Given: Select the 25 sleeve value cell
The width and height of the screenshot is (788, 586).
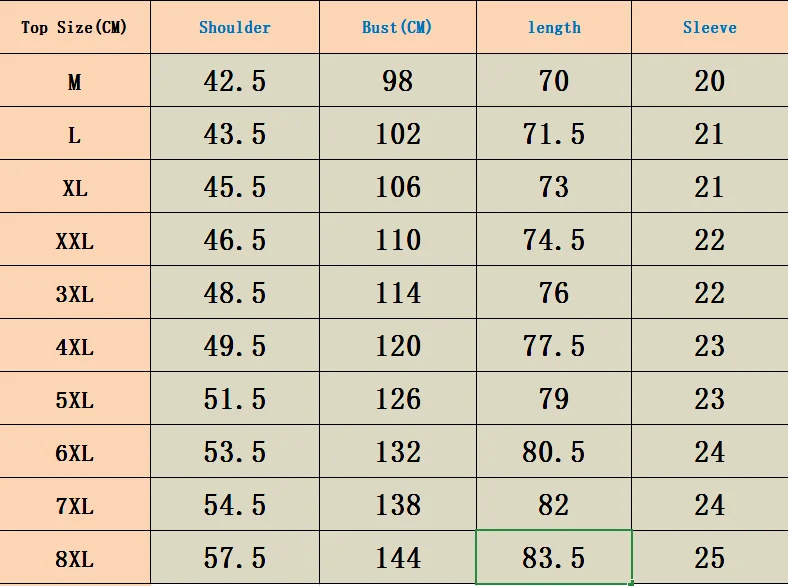Looking at the screenshot, I should click(x=710, y=557).
